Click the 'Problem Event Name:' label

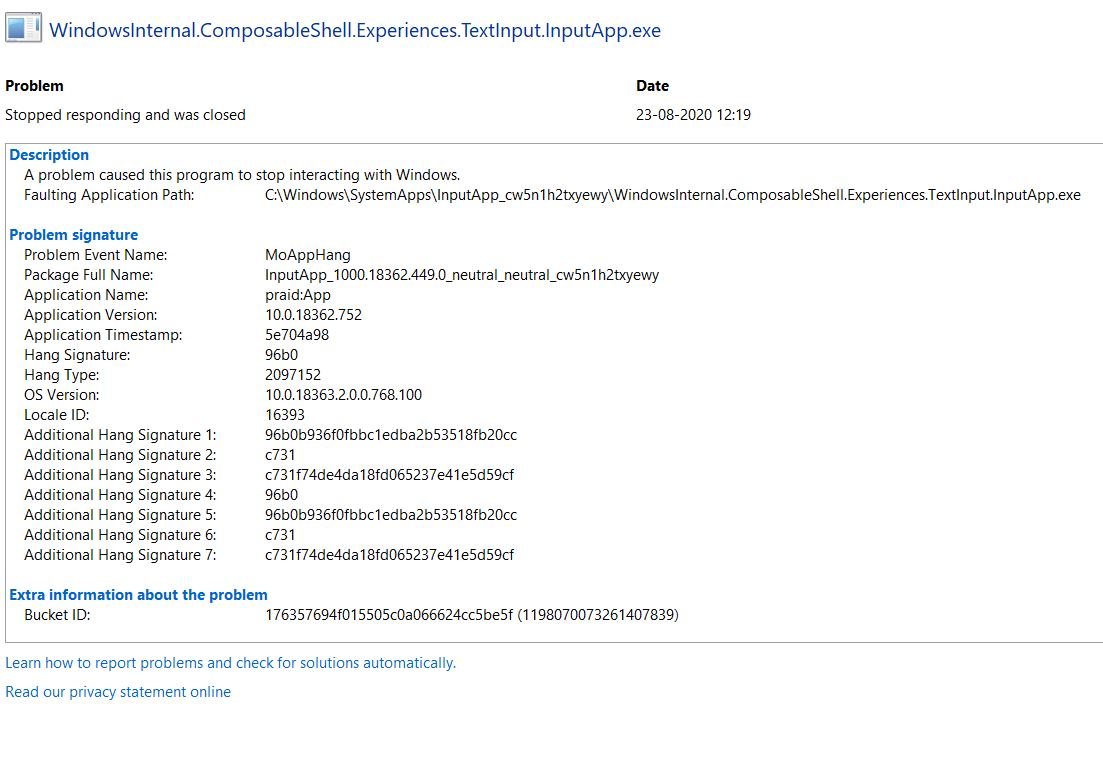click(x=96, y=255)
